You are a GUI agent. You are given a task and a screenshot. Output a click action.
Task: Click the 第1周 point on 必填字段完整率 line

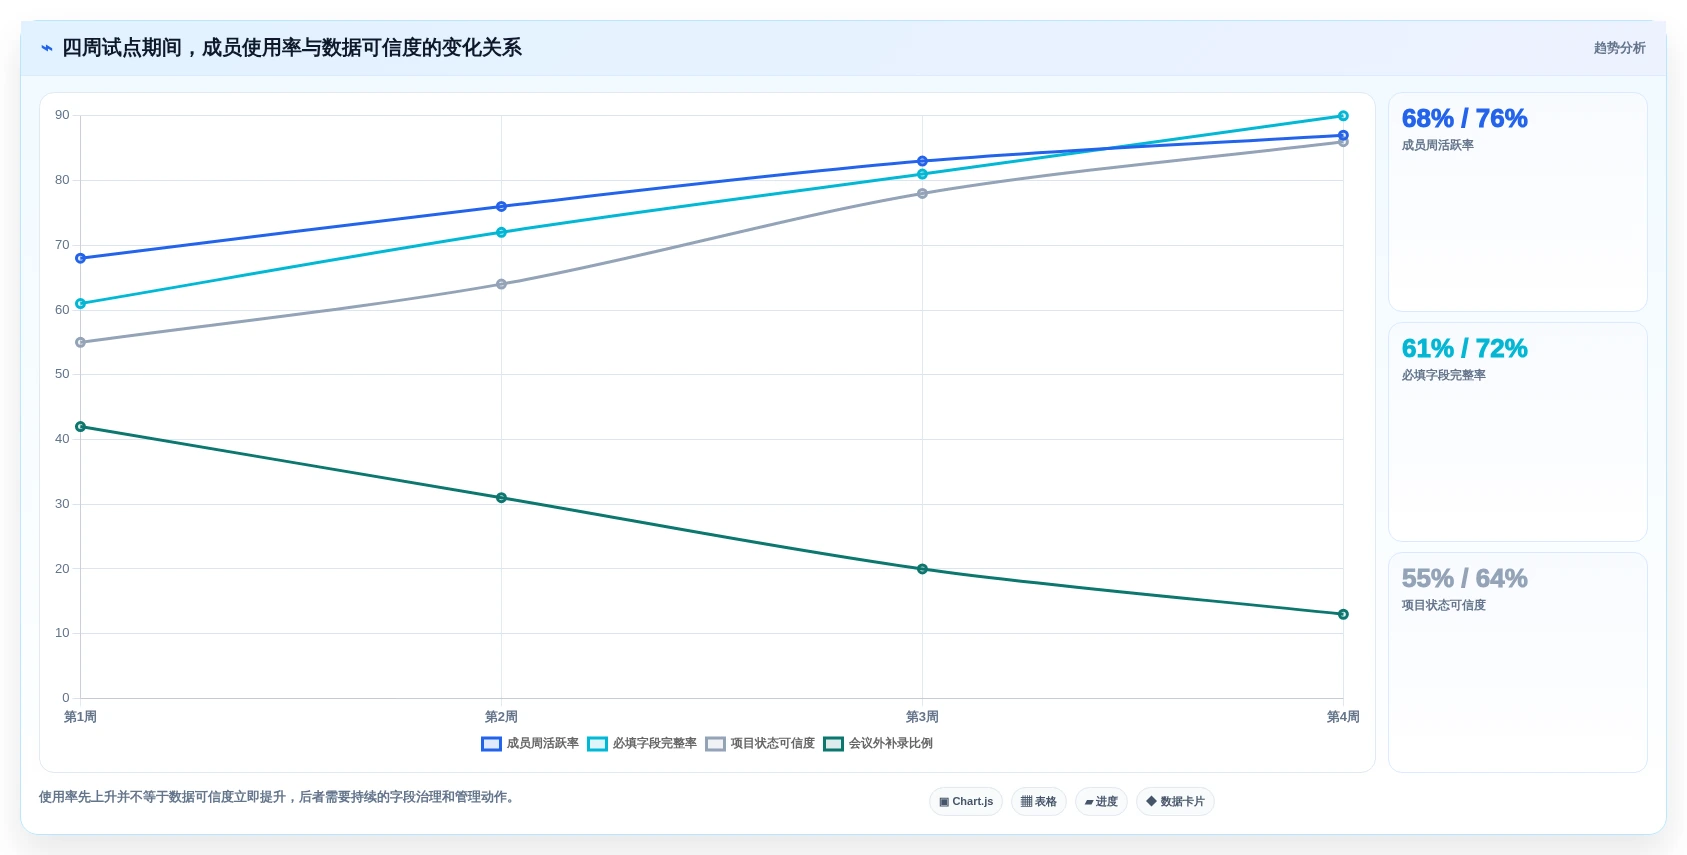[81, 304]
